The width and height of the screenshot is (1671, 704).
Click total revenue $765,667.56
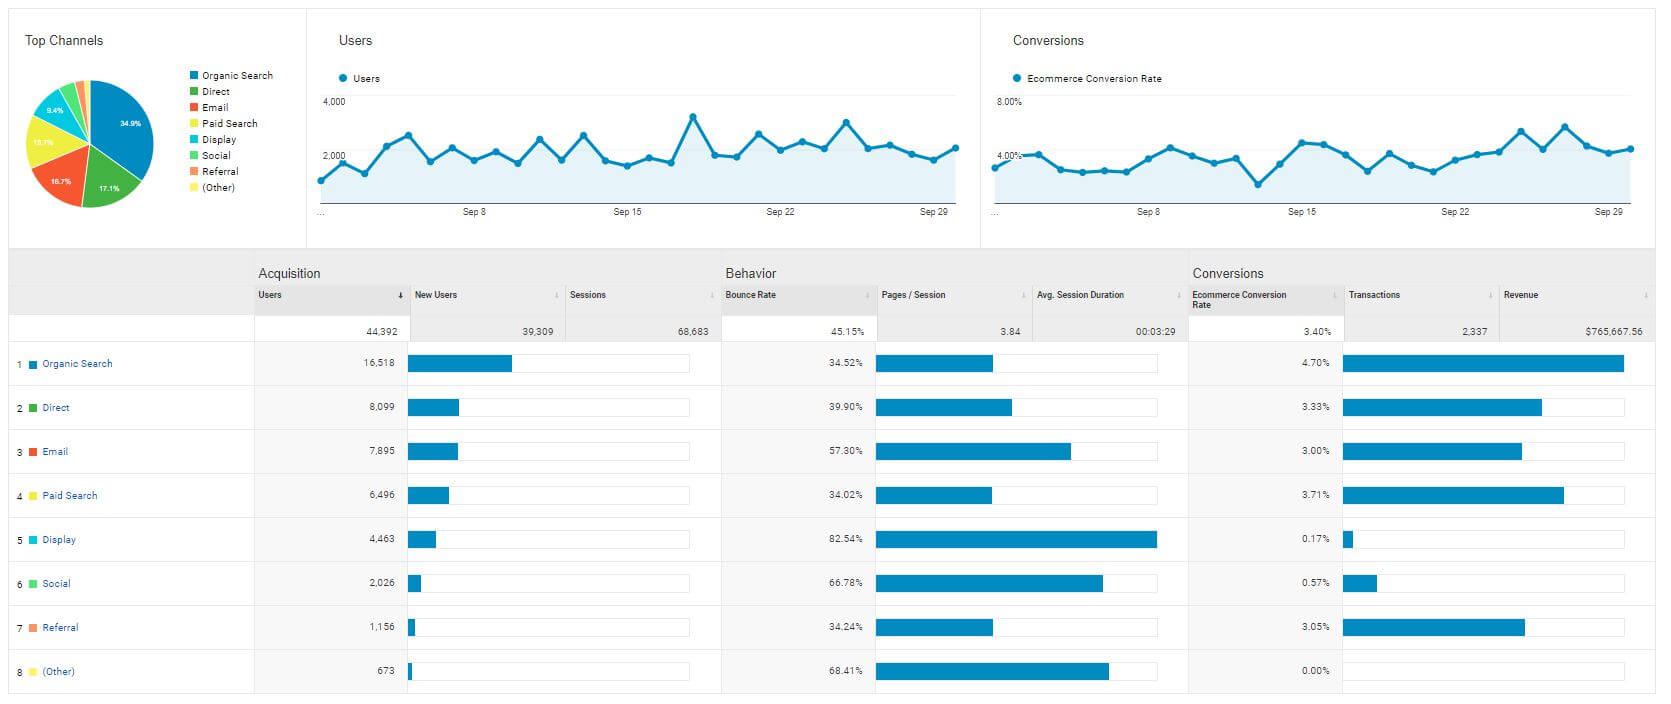[1613, 331]
